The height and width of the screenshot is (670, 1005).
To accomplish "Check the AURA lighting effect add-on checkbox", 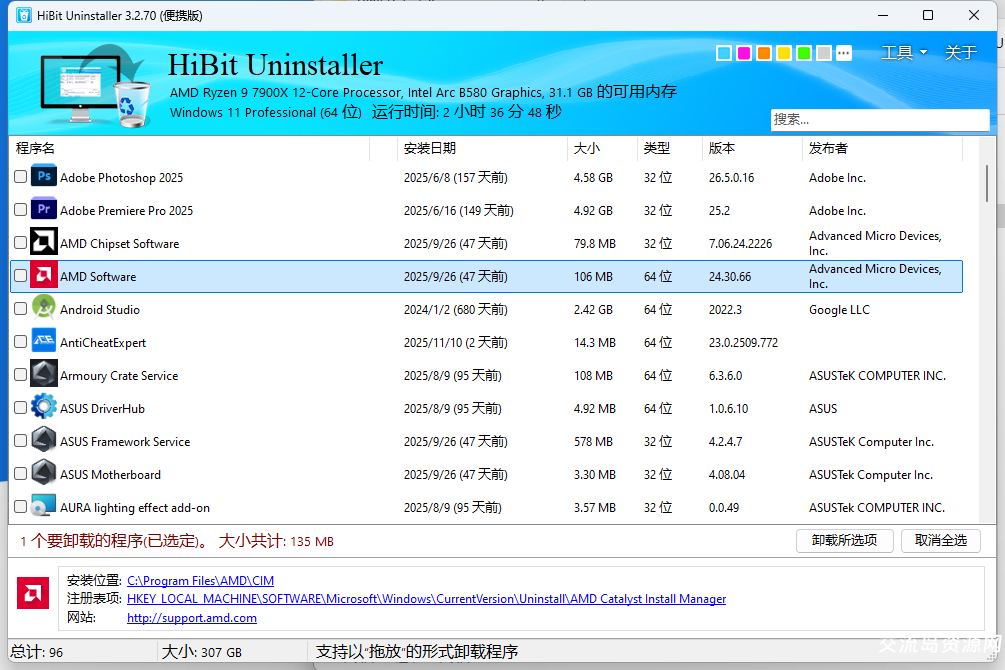I will point(21,507).
